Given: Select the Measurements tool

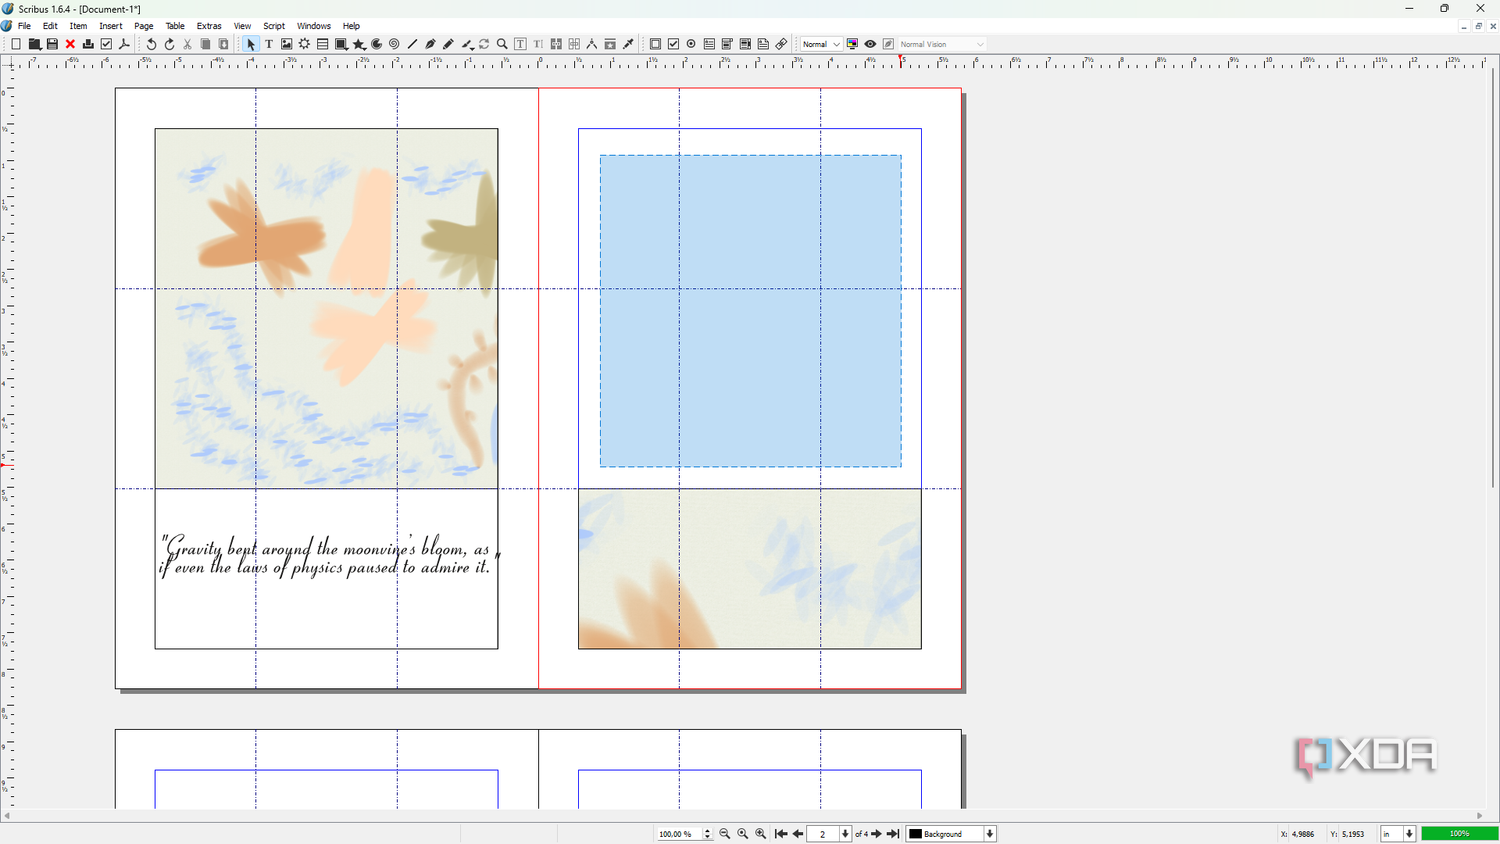Looking at the screenshot, I should pyautogui.click(x=593, y=44).
